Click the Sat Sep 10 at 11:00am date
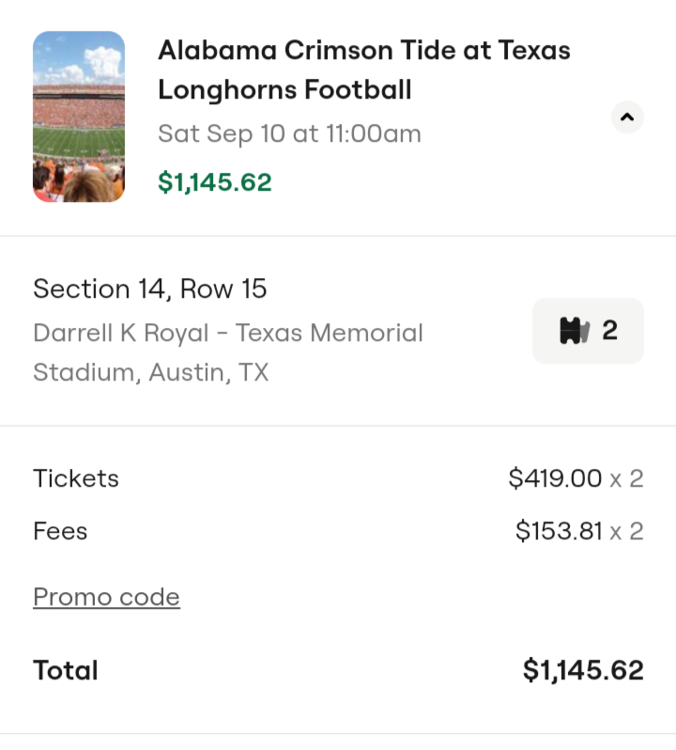Screen dimensions: 676x750 coord(289,134)
